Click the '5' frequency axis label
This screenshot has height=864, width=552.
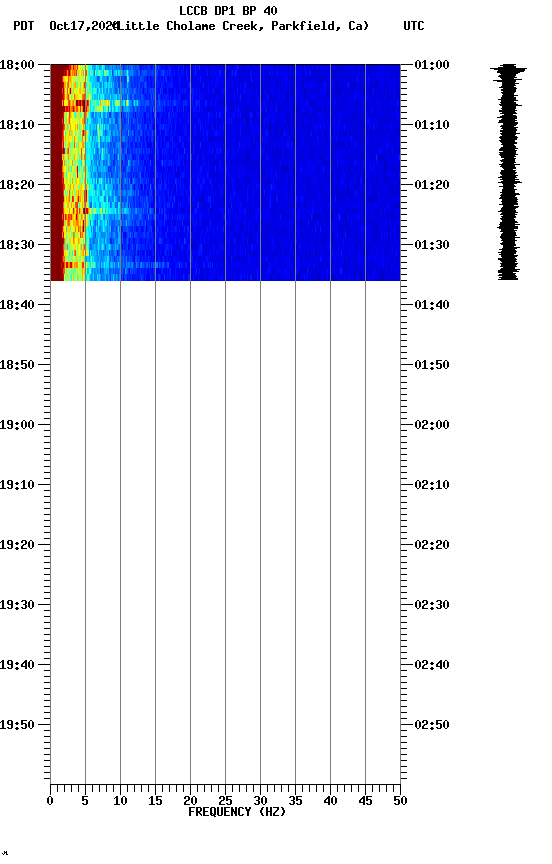[x=85, y=801]
